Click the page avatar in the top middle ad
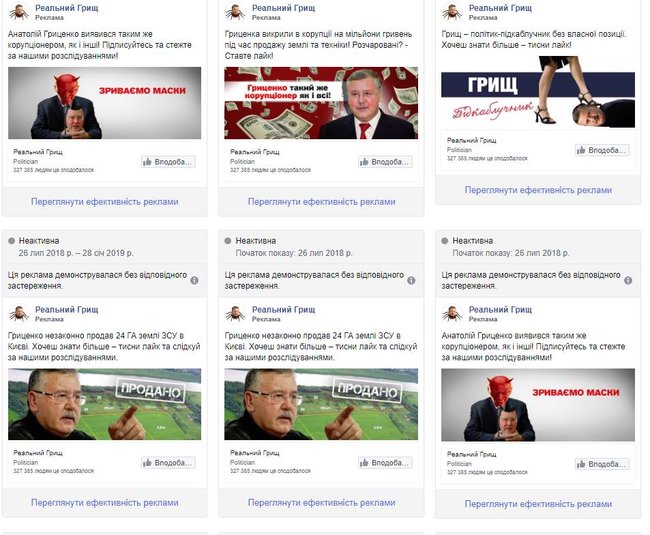Viewport: 650px width, 535px height. [235, 12]
